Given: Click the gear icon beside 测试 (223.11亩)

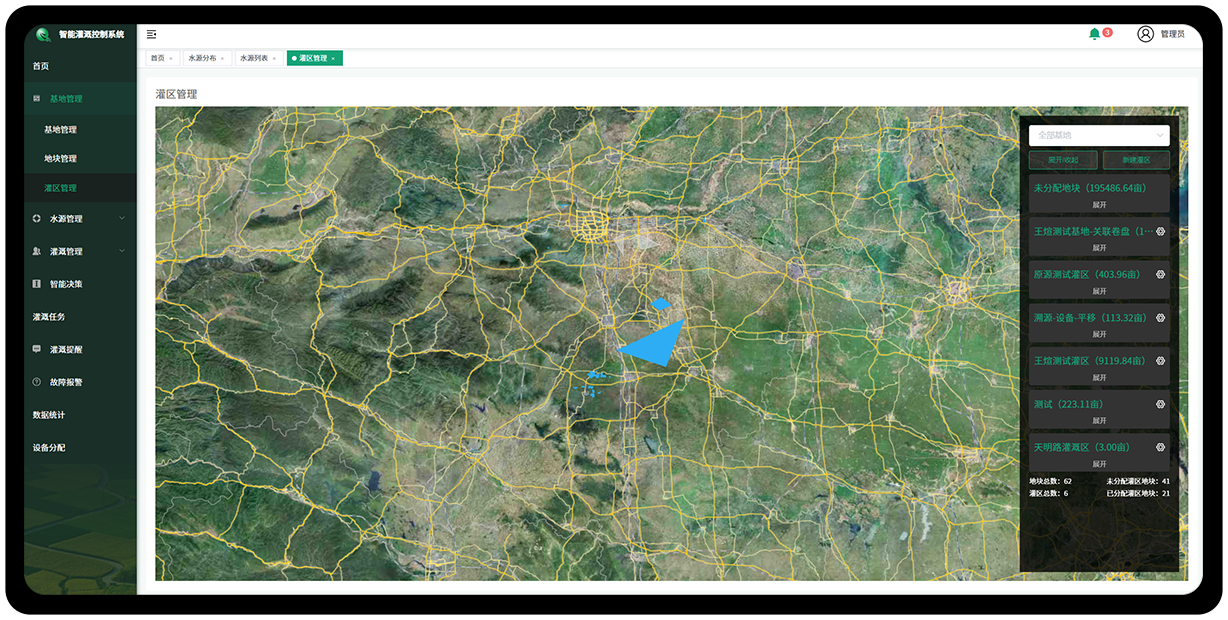Looking at the screenshot, I should coord(1160,404).
